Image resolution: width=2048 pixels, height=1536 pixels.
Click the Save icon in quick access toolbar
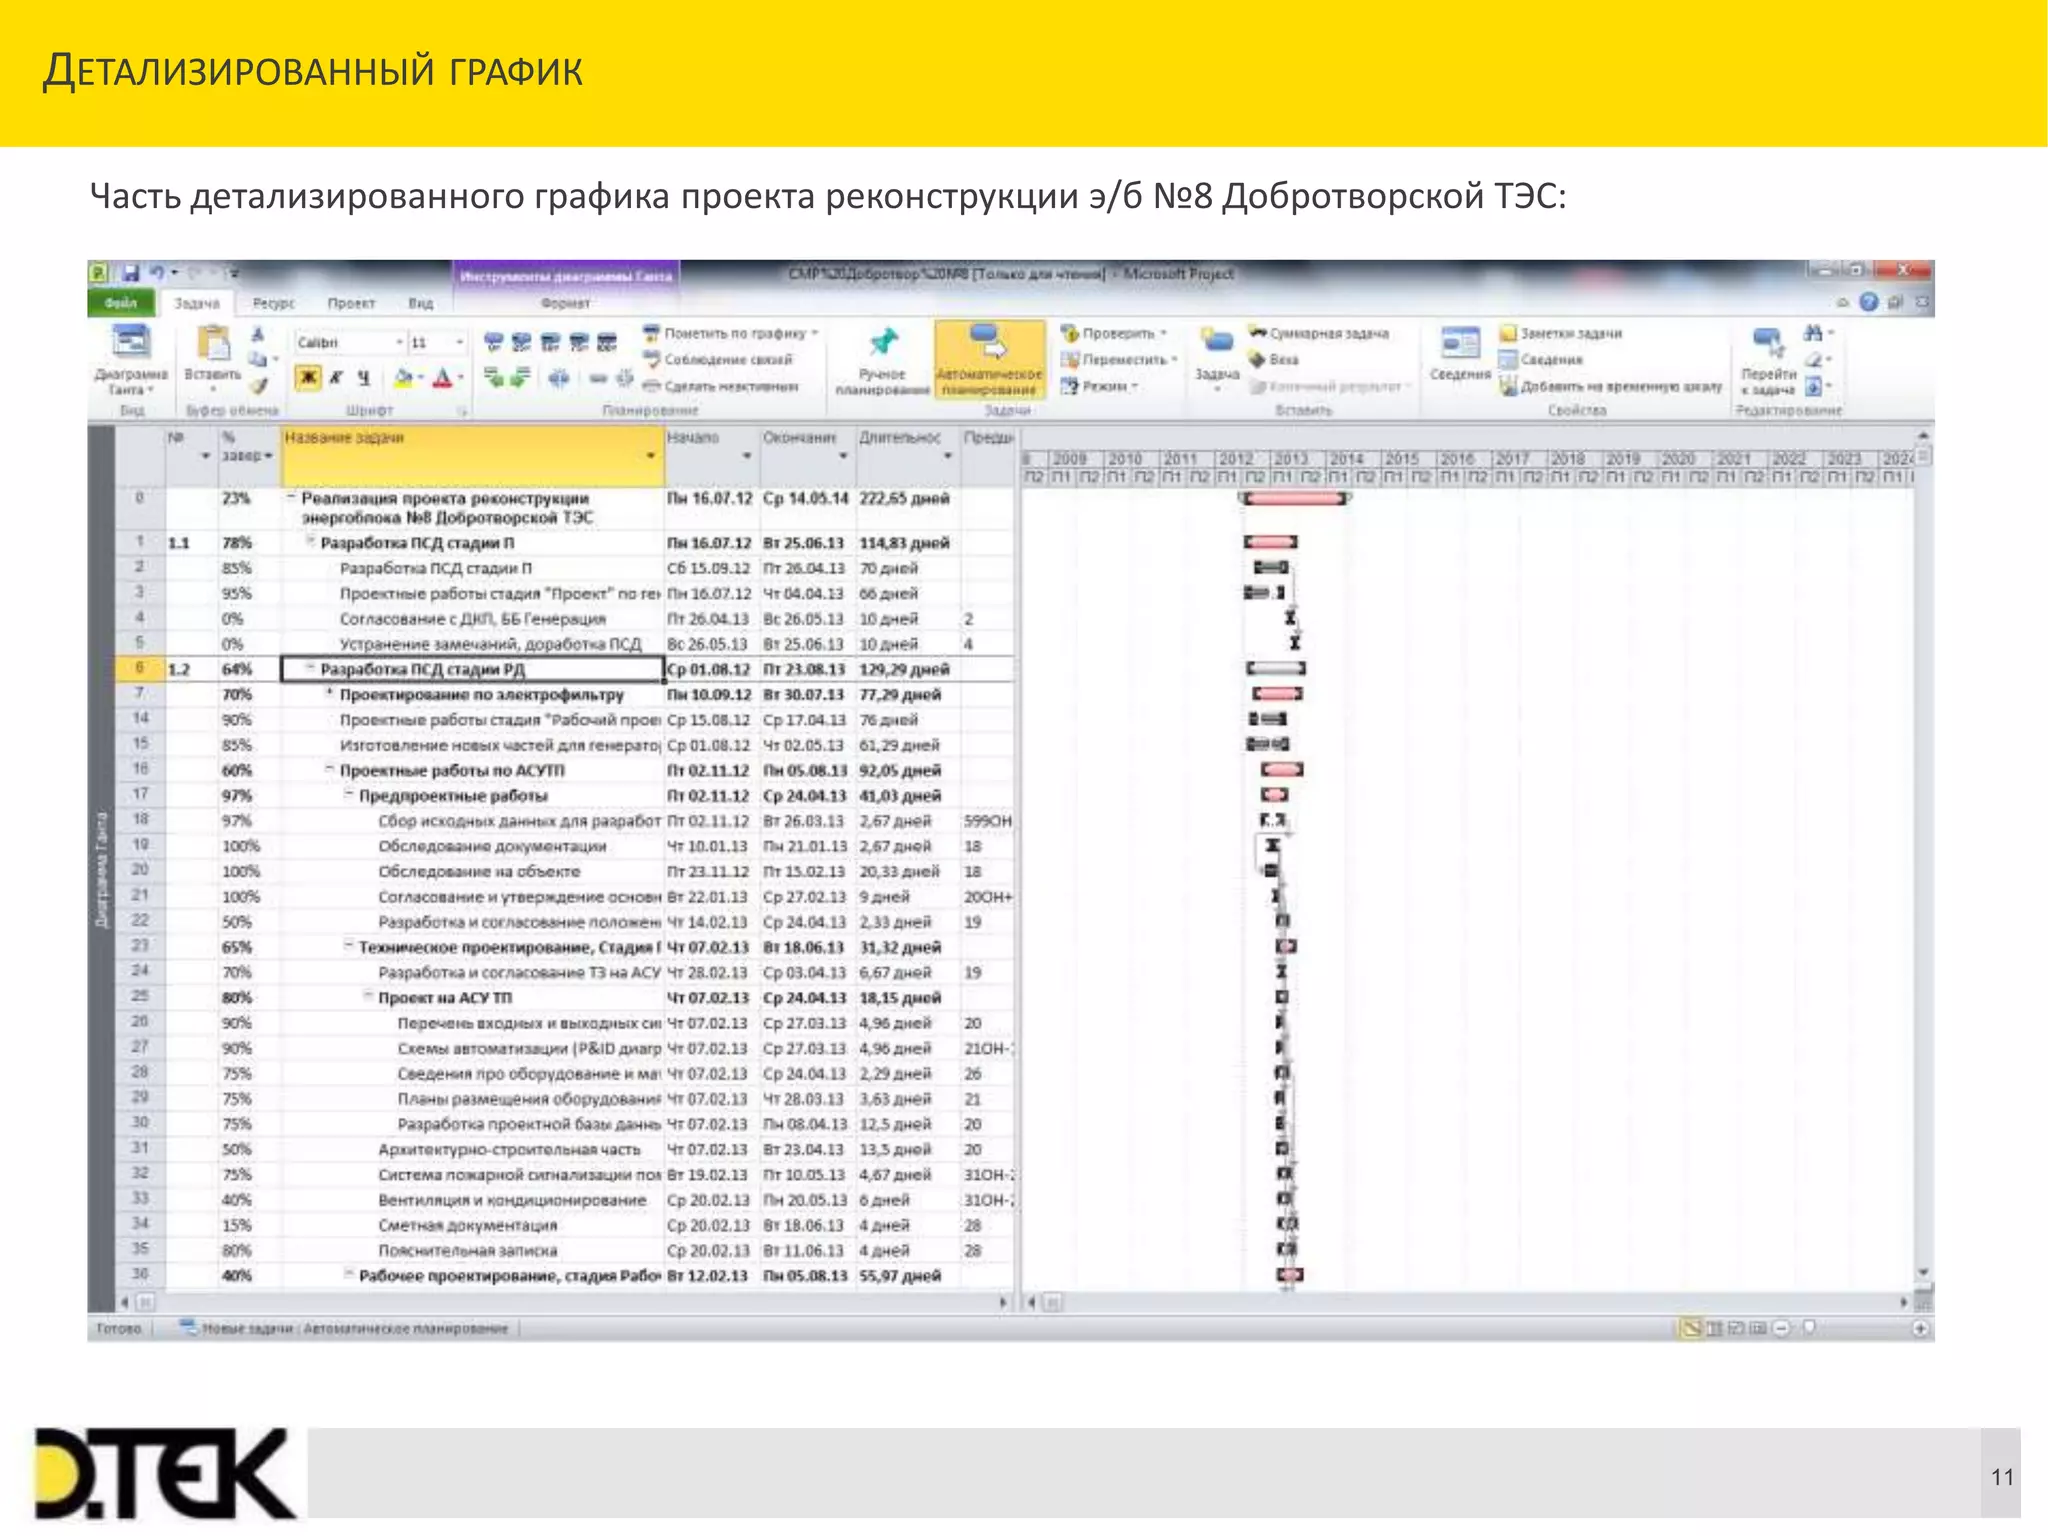[131, 273]
